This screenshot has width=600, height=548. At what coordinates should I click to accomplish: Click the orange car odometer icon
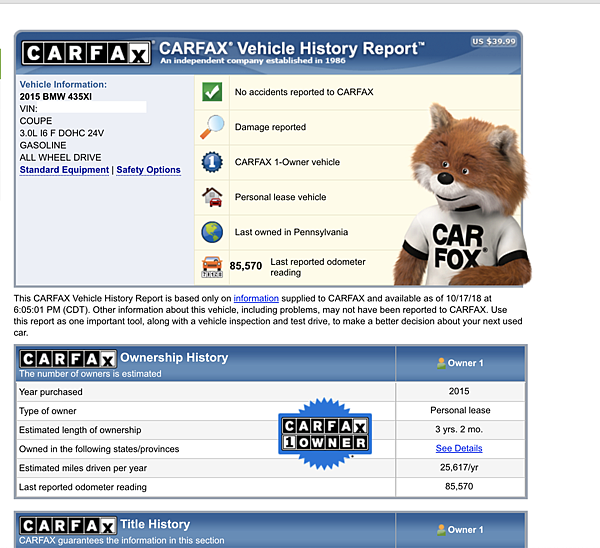tap(212, 267)
